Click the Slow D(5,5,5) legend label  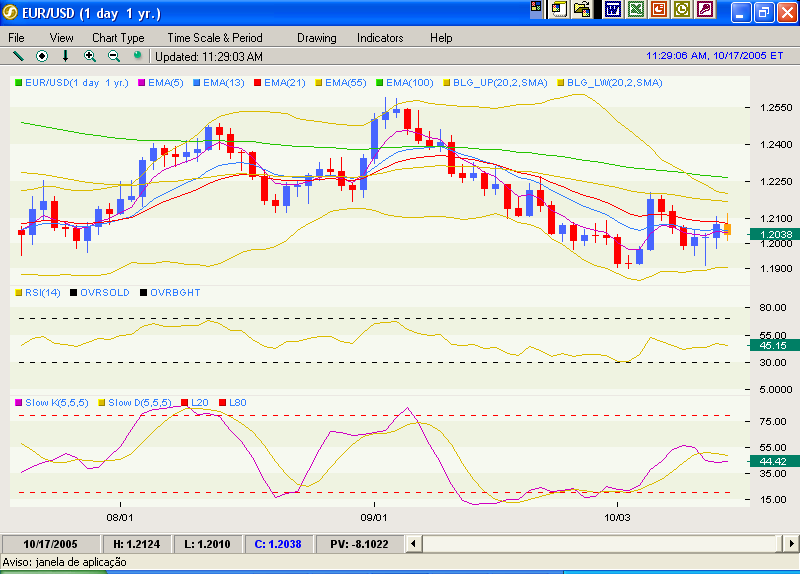click(x=140, y=403)
